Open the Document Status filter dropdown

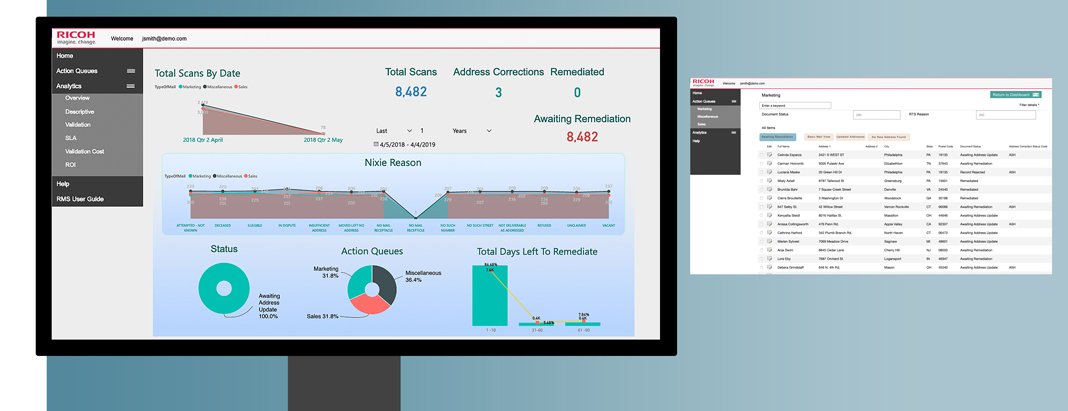(x=877, y=115)
